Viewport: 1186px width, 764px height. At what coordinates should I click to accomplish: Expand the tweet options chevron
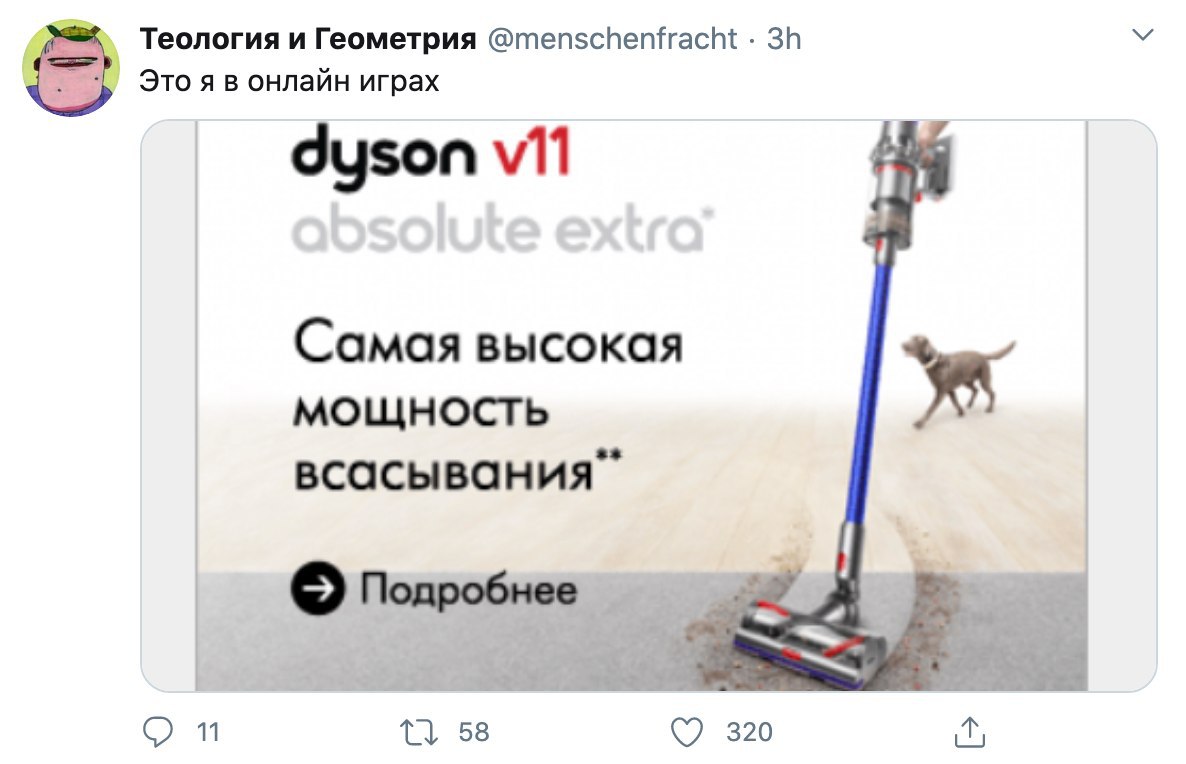click(1142, 35)
